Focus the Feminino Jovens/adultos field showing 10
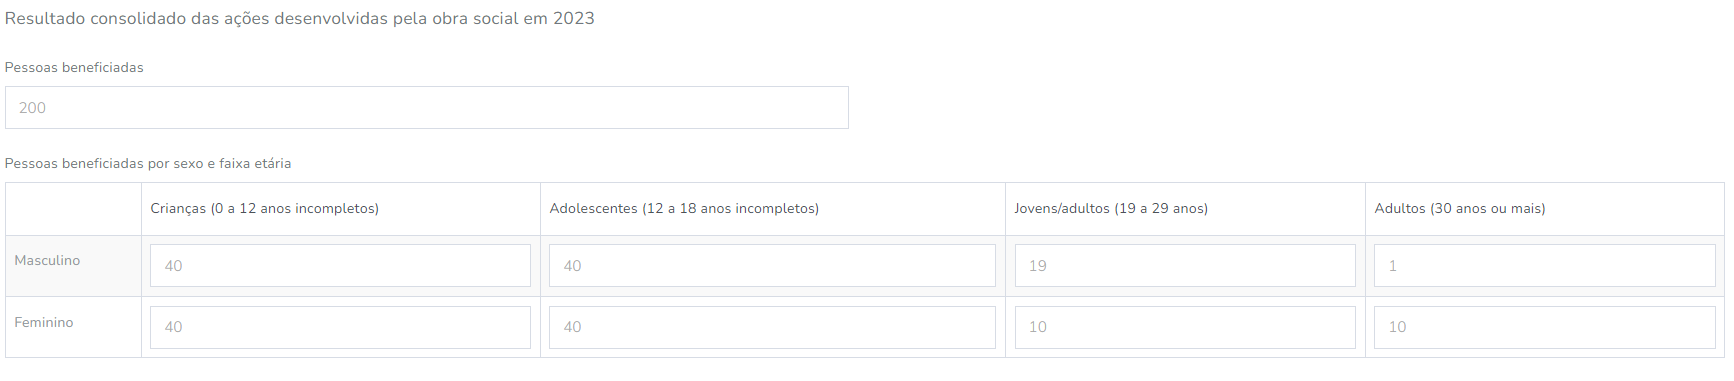The height and width of the screenshot is (381, 1734). coord(1185,327)
